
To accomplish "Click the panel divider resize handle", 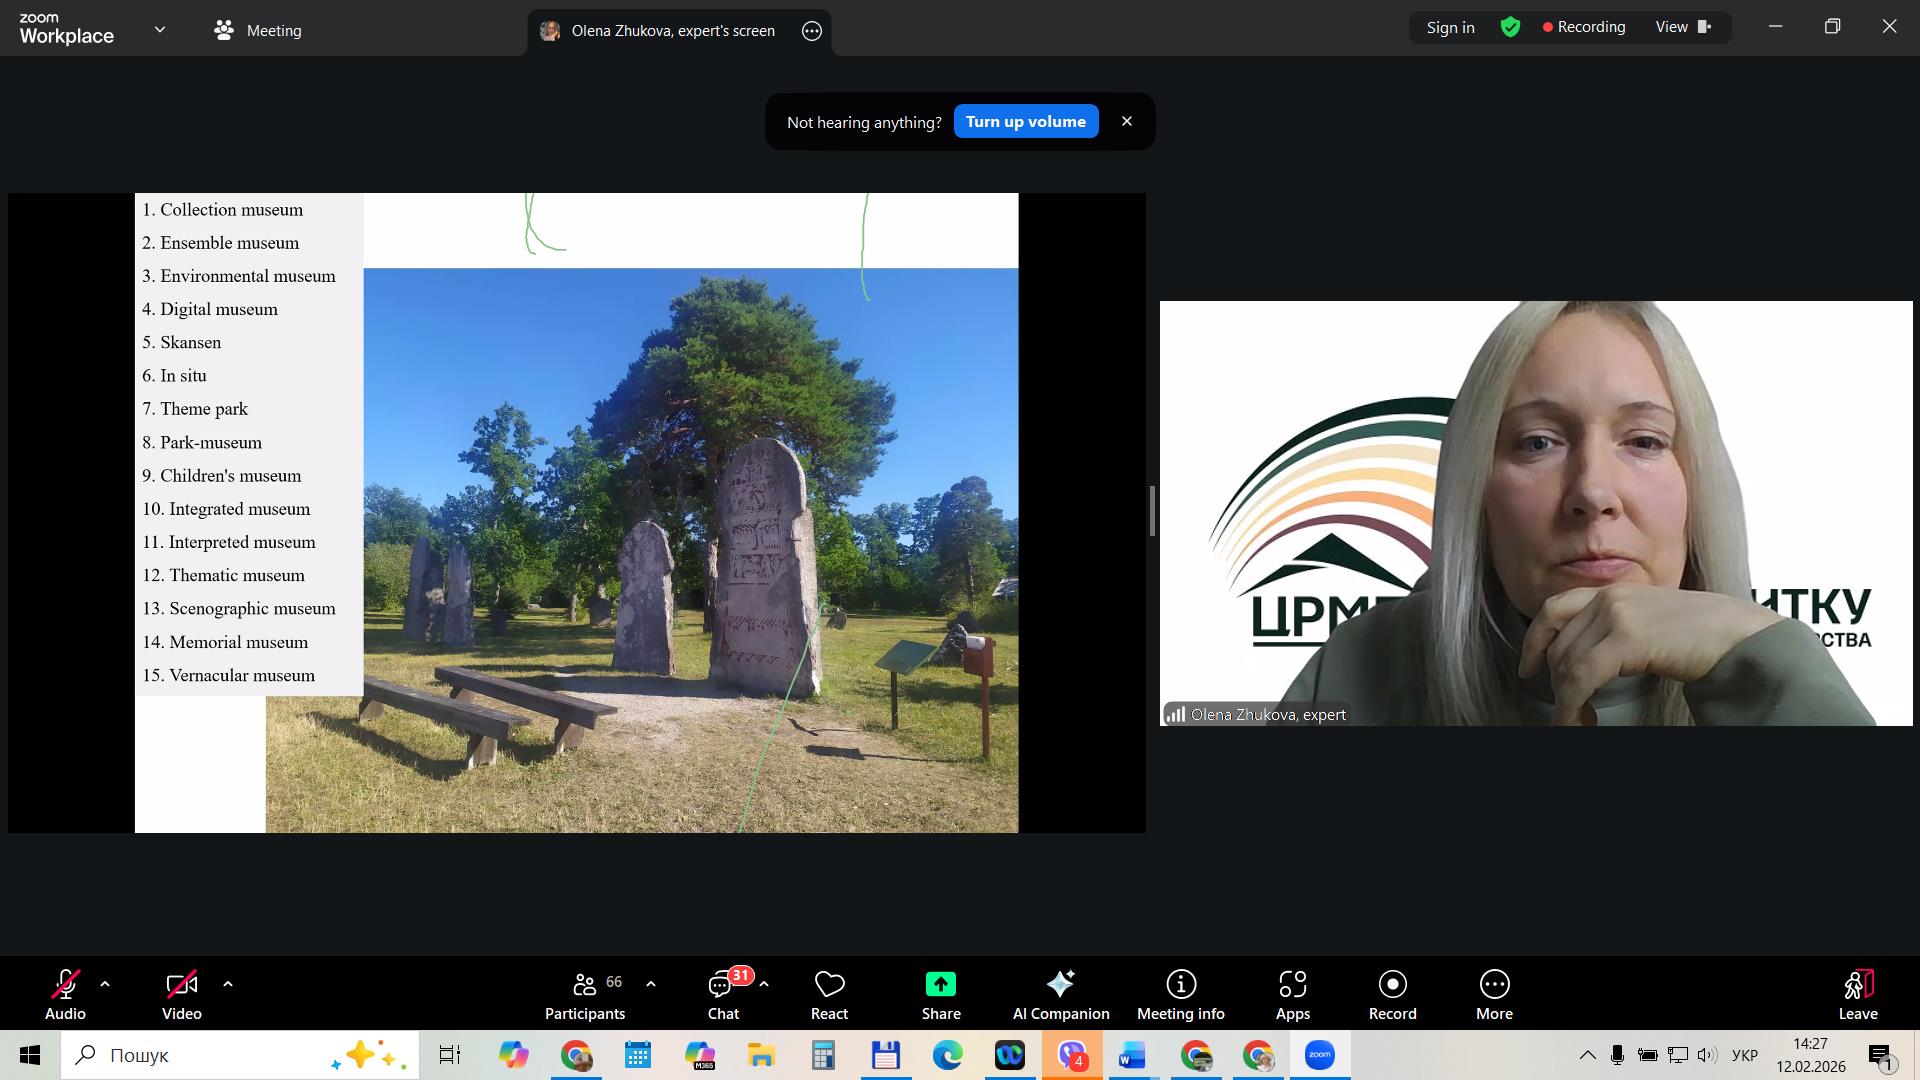I will click(x=1152, y=512).
